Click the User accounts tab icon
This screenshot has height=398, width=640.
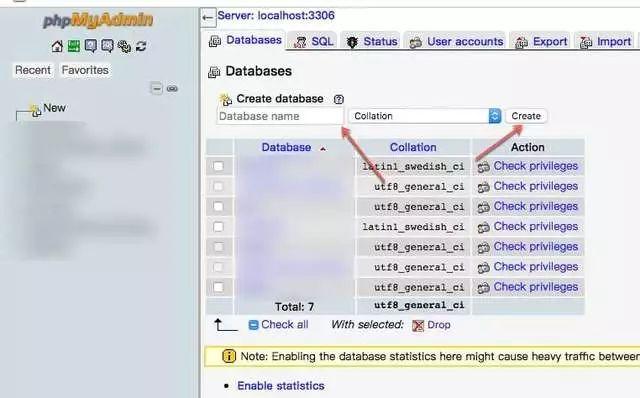(x=416, y=42)
